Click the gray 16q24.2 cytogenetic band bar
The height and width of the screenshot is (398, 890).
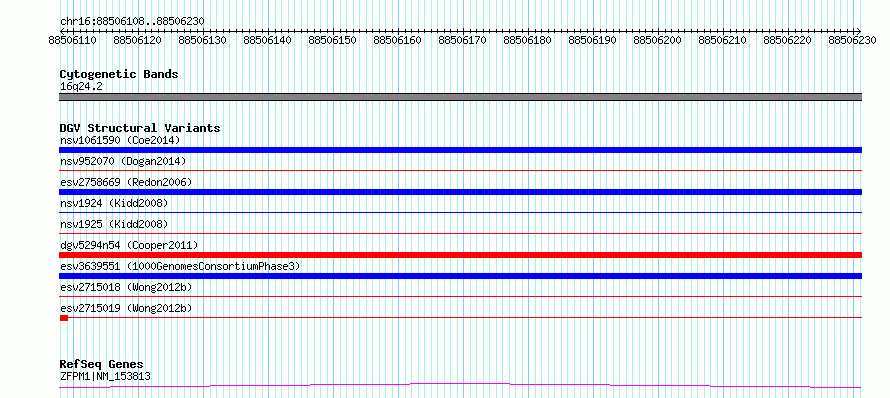point(461,97)
